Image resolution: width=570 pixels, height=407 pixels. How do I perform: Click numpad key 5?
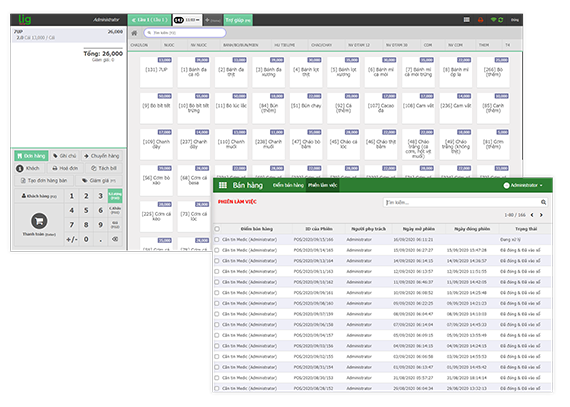coord(86,210)
